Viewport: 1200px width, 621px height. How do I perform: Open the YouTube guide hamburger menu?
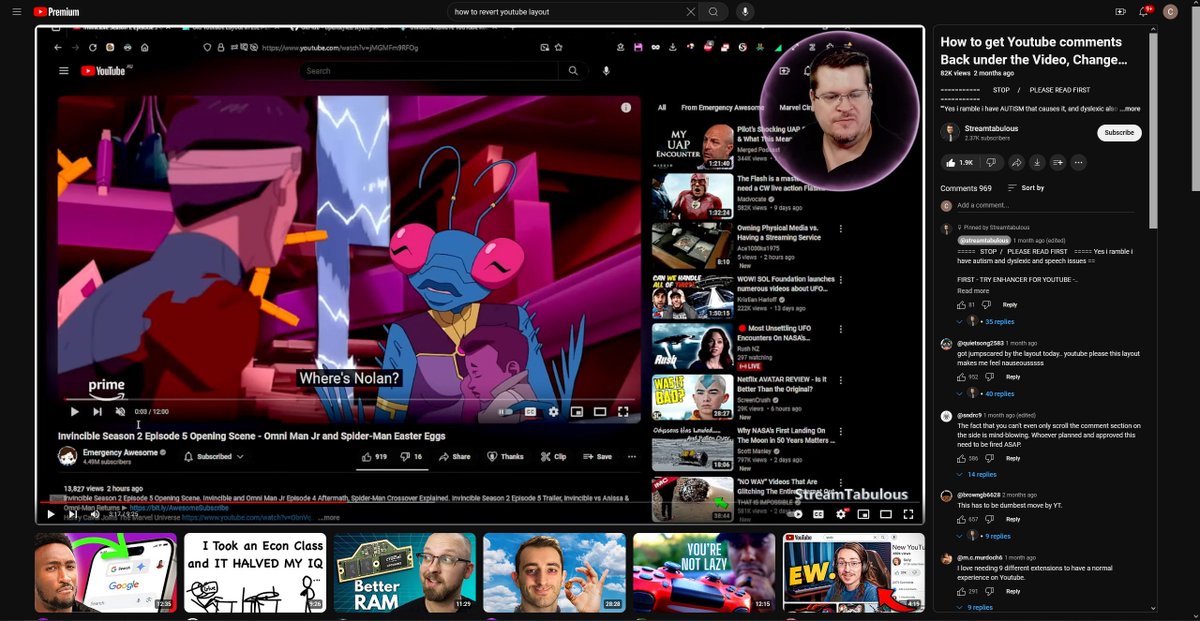pos(16,12)
